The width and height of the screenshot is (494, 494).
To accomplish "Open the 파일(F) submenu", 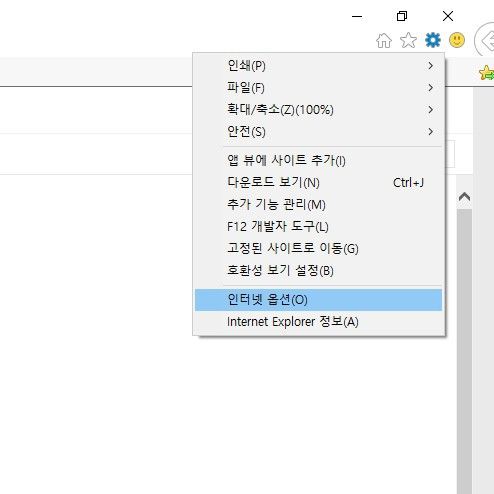I will click(318, 88).
